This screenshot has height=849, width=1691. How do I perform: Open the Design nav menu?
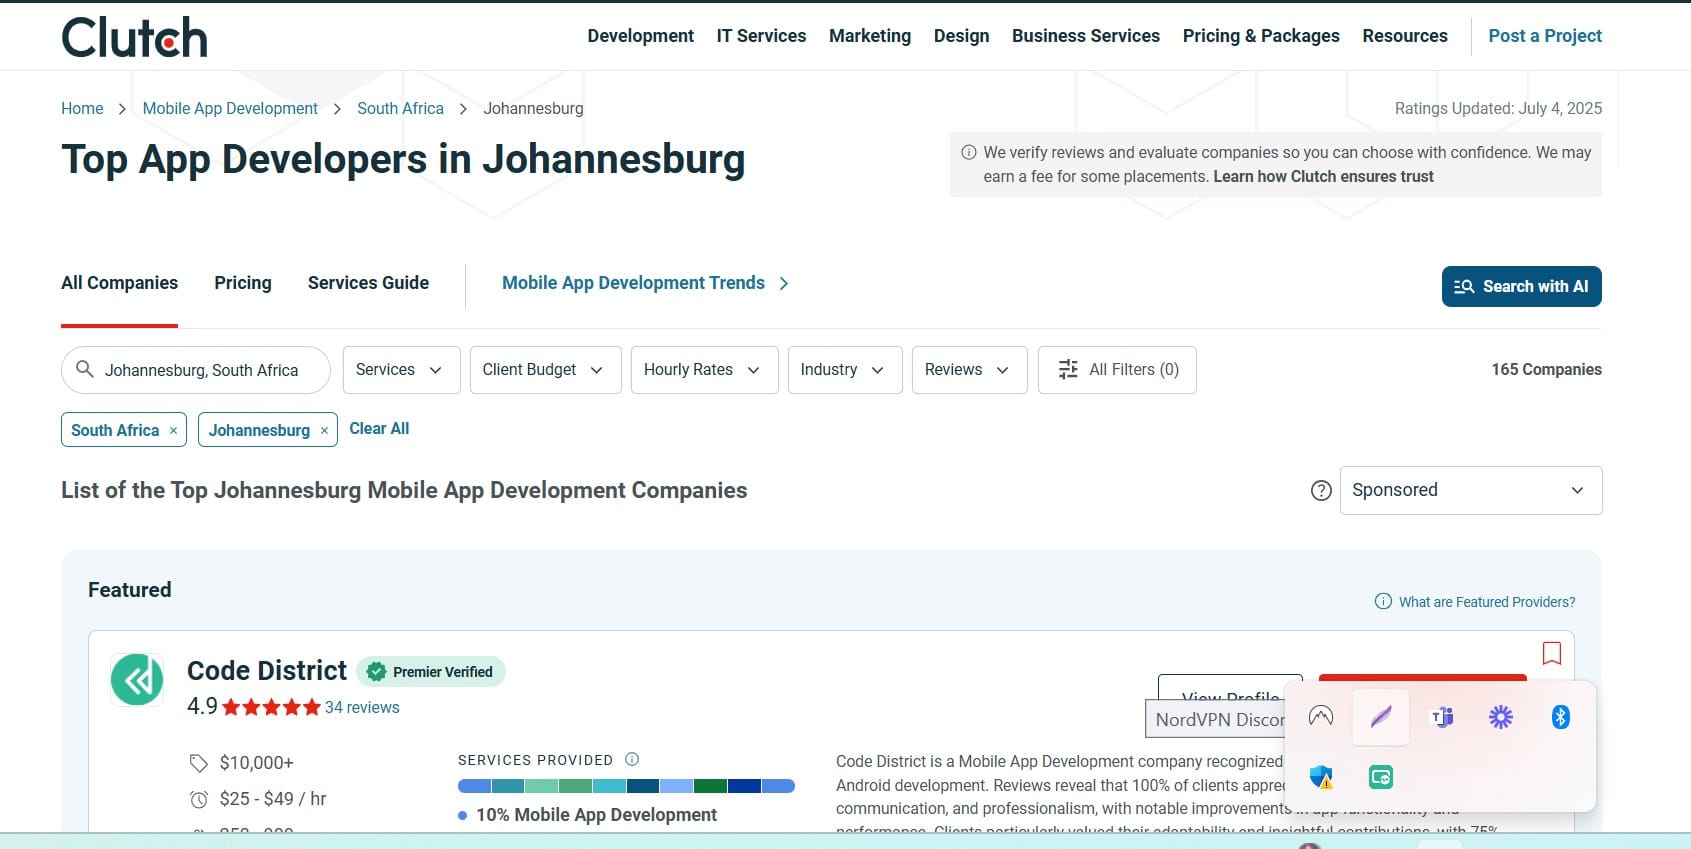click(x=961, y=36)
